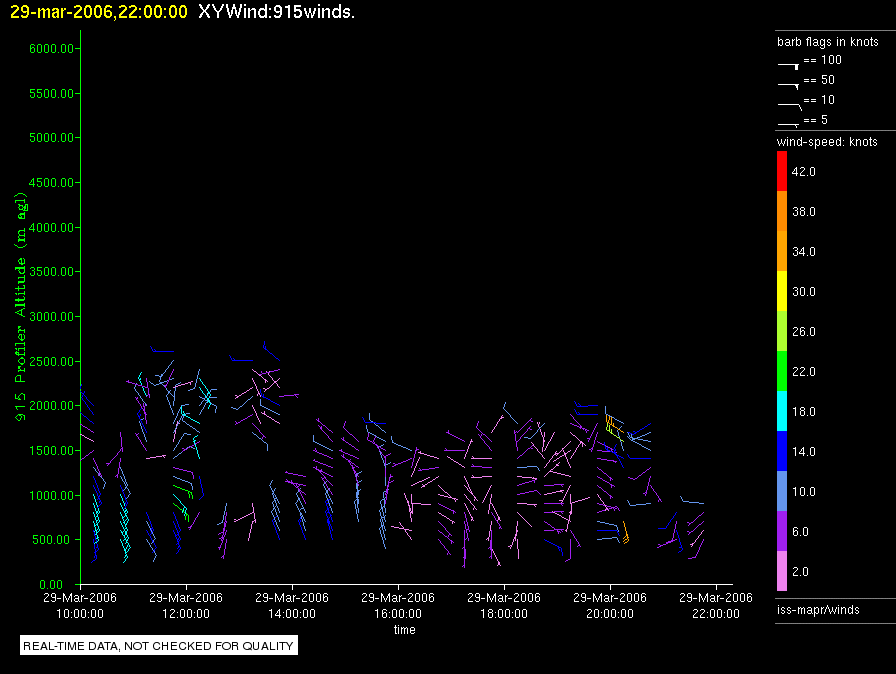
Task: Select the yellow-green 26.0 color band
Action: [782, 331]
